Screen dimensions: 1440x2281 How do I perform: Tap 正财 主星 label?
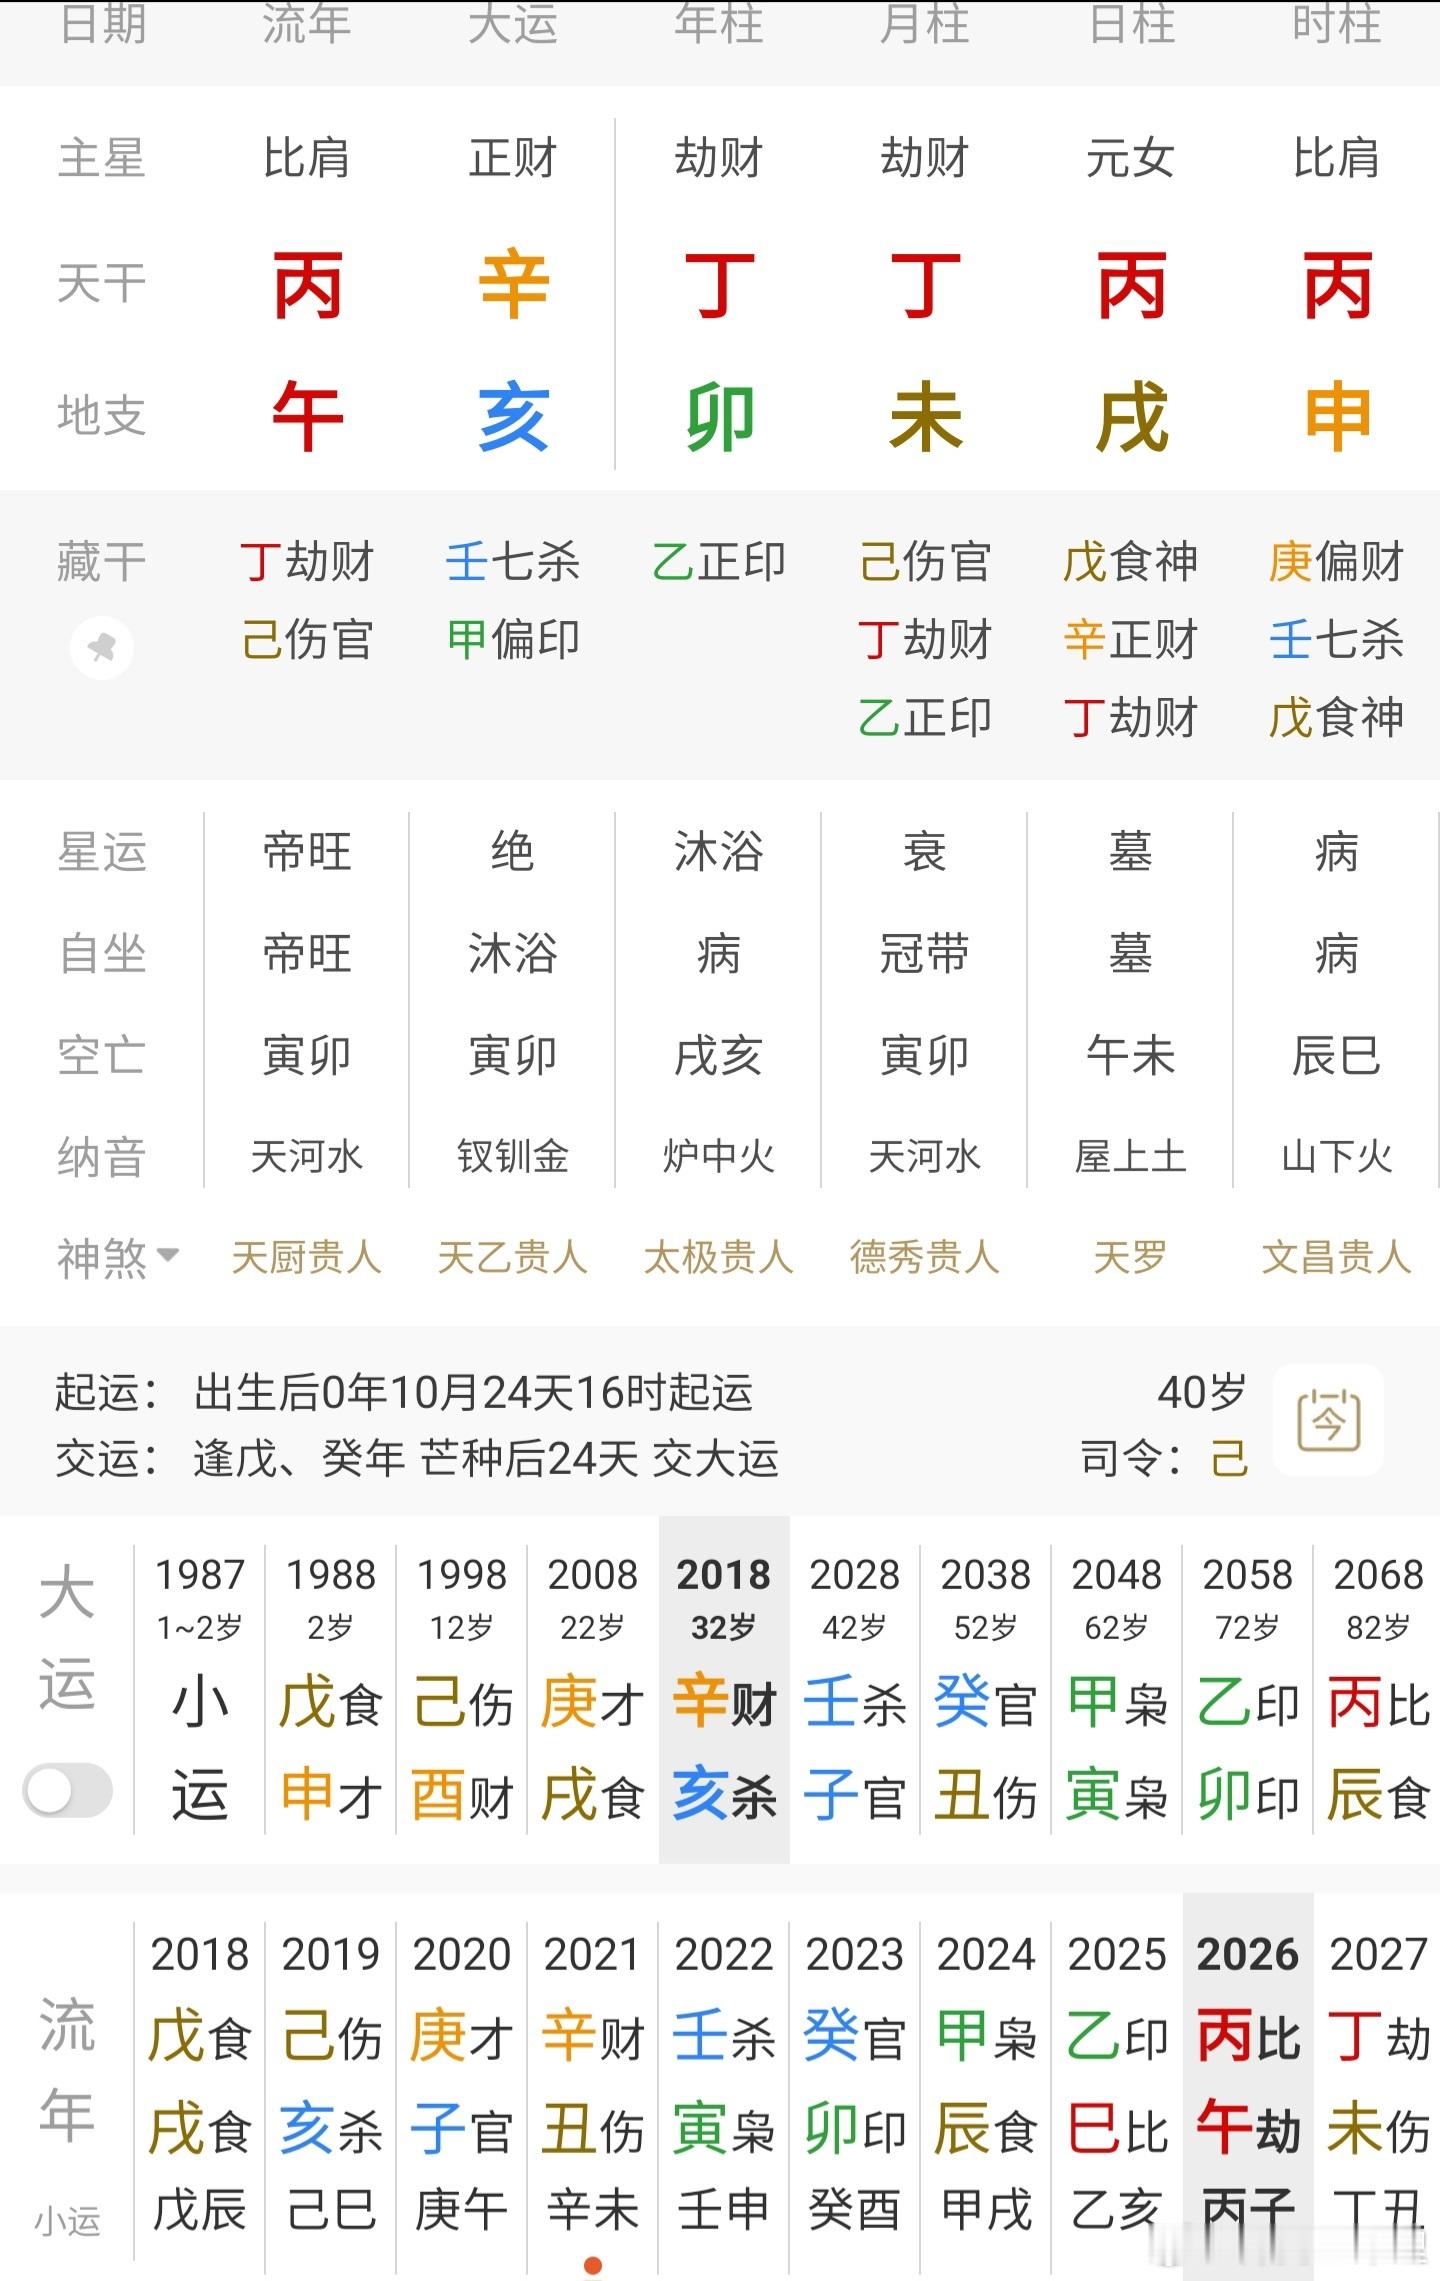(x=513, y=158)
